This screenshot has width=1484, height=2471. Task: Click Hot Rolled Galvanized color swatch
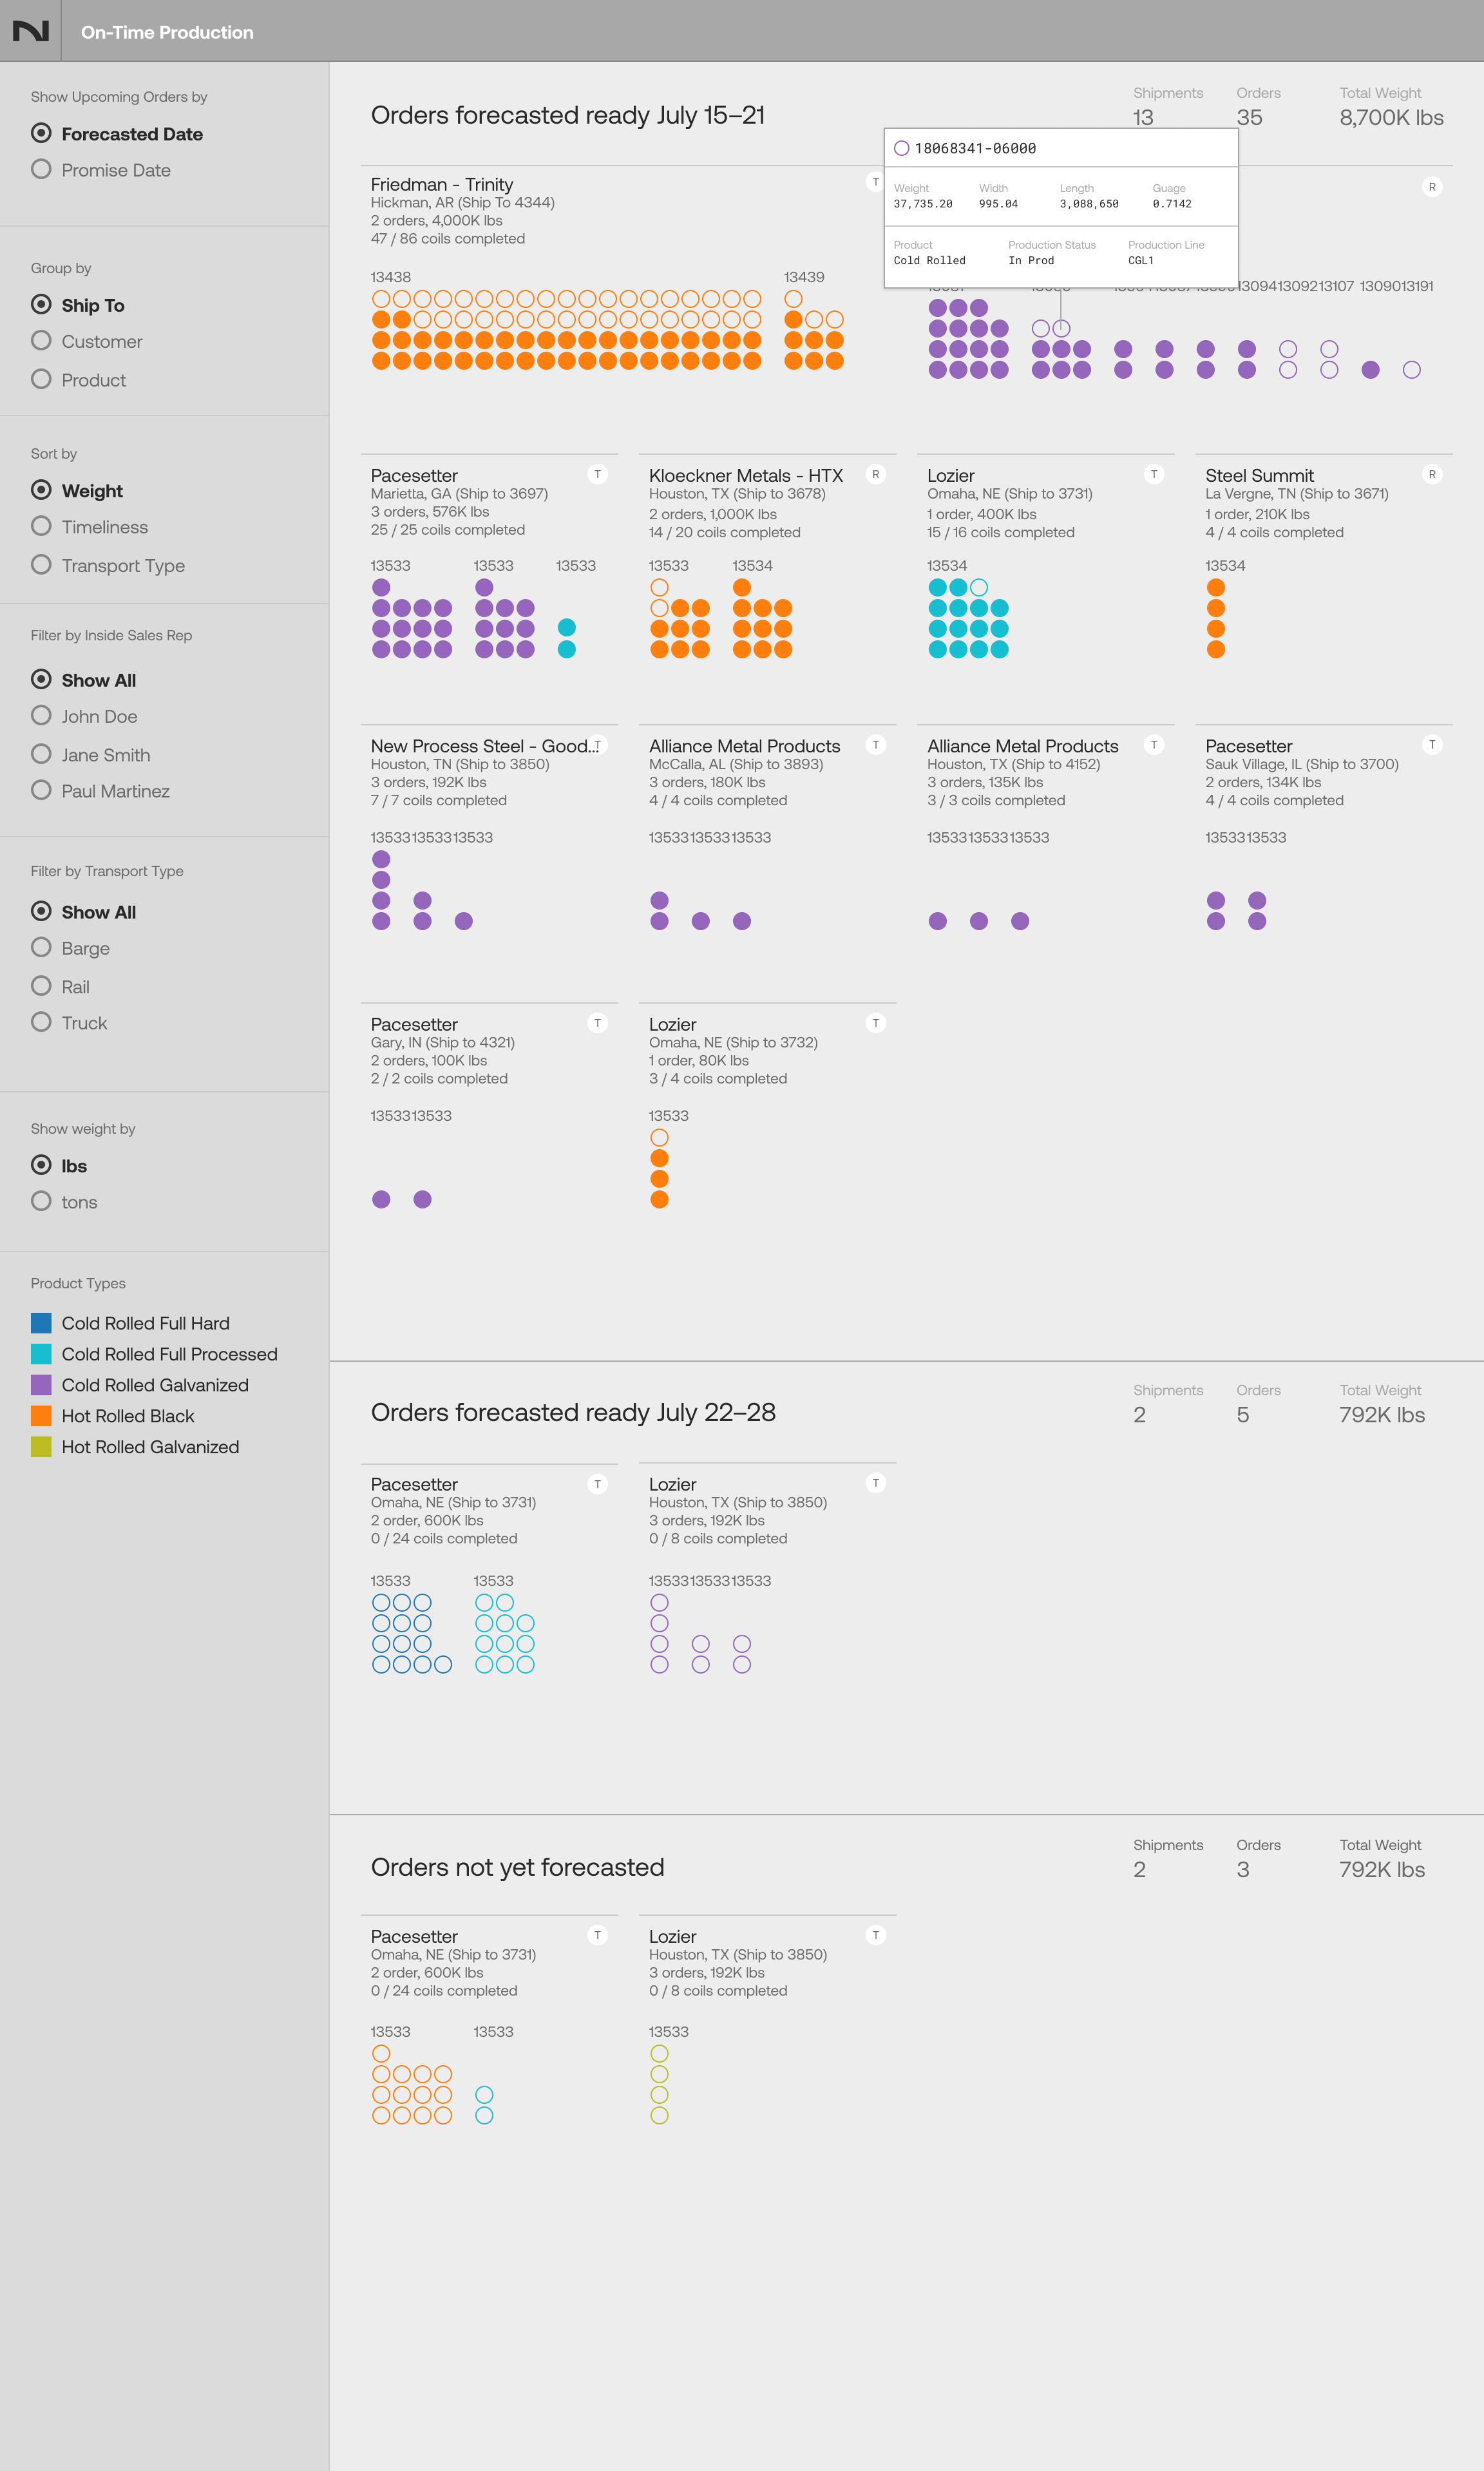(41, 1447)
